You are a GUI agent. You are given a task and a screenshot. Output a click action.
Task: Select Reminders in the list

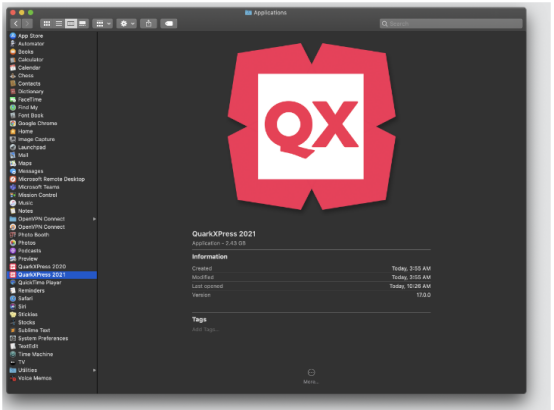[52, 291]
